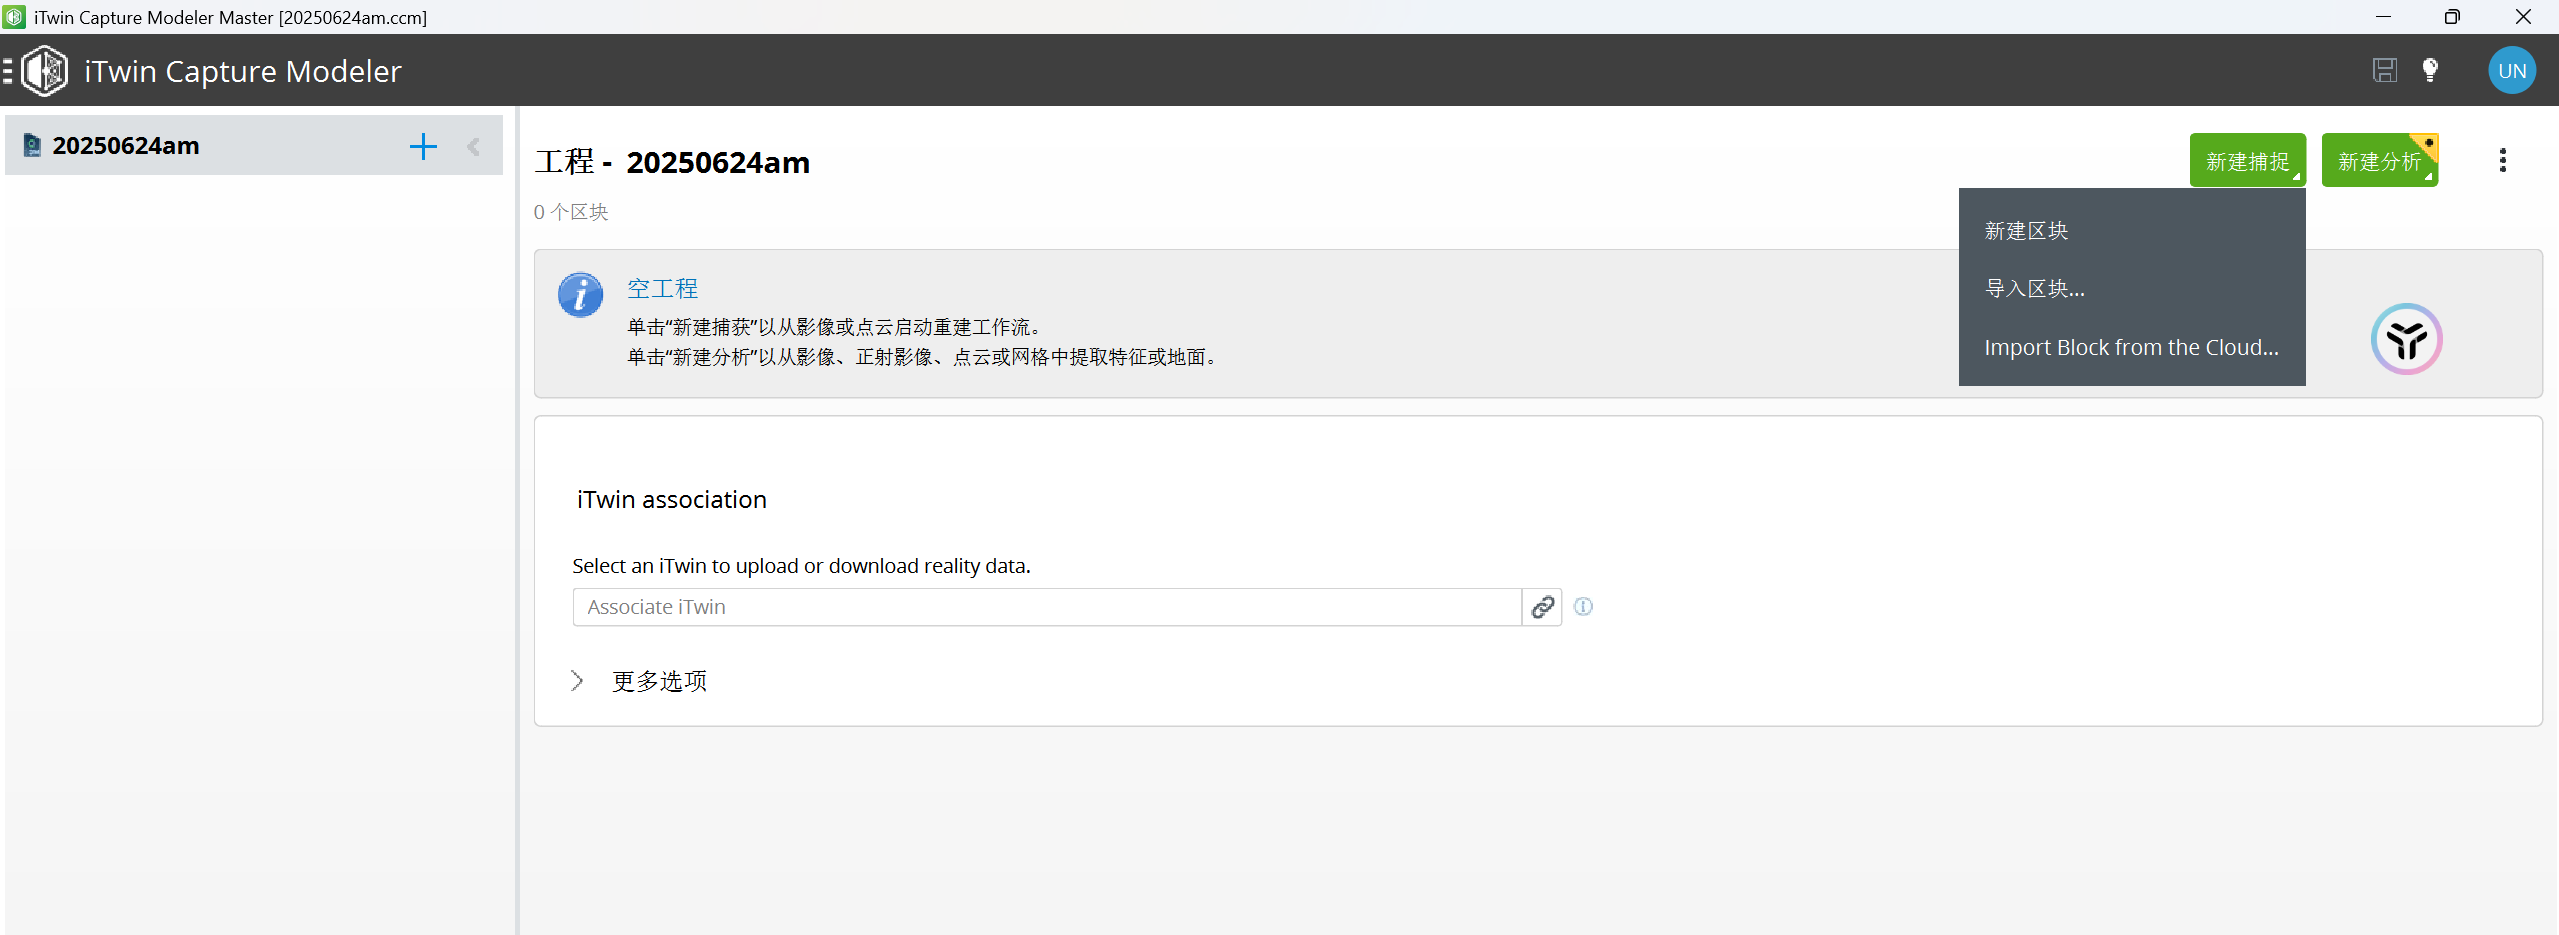Click the link icon beside Associate iTwin
Image resolution: width=2559 pixels, height=935 pixels.
(x=1543, y=607)
